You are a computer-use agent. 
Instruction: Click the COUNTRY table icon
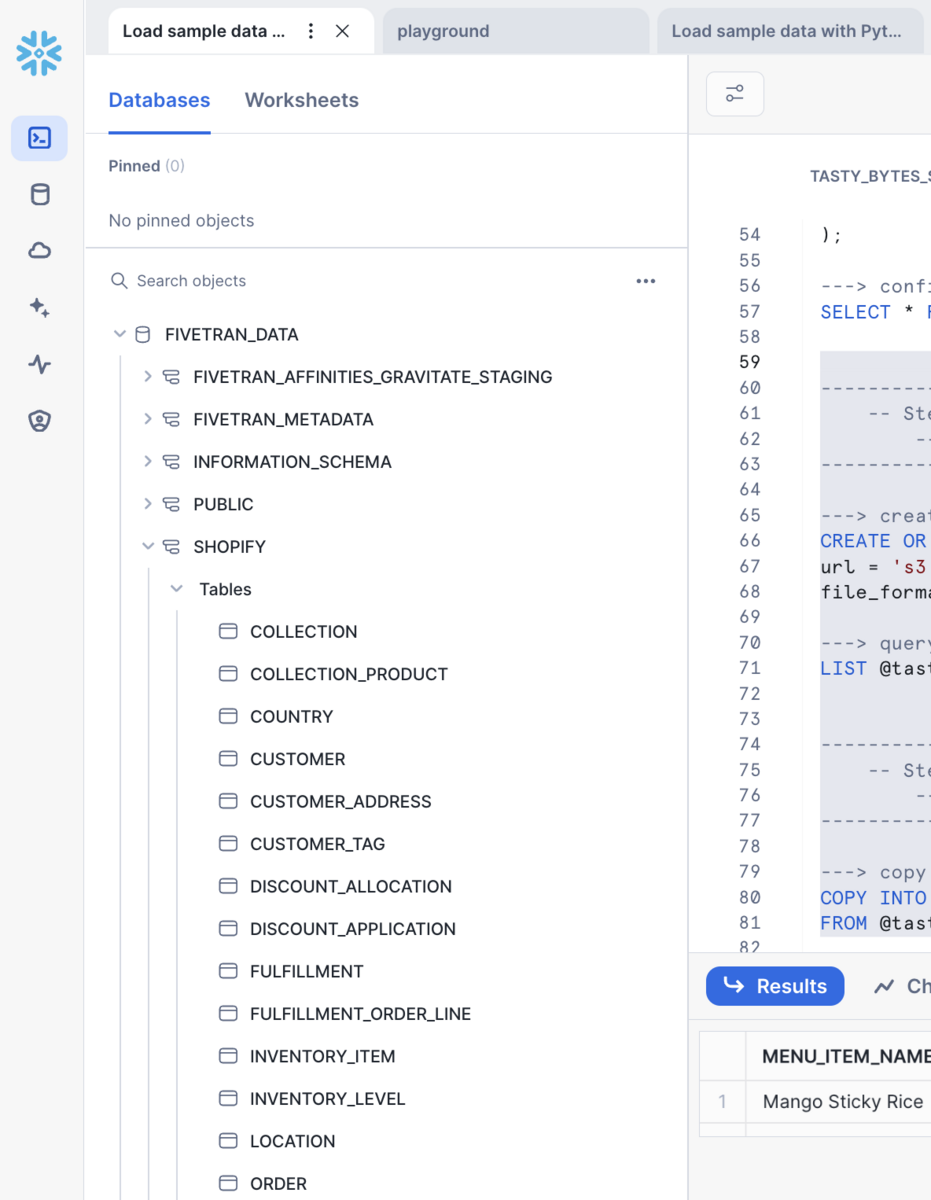[228, 716]
